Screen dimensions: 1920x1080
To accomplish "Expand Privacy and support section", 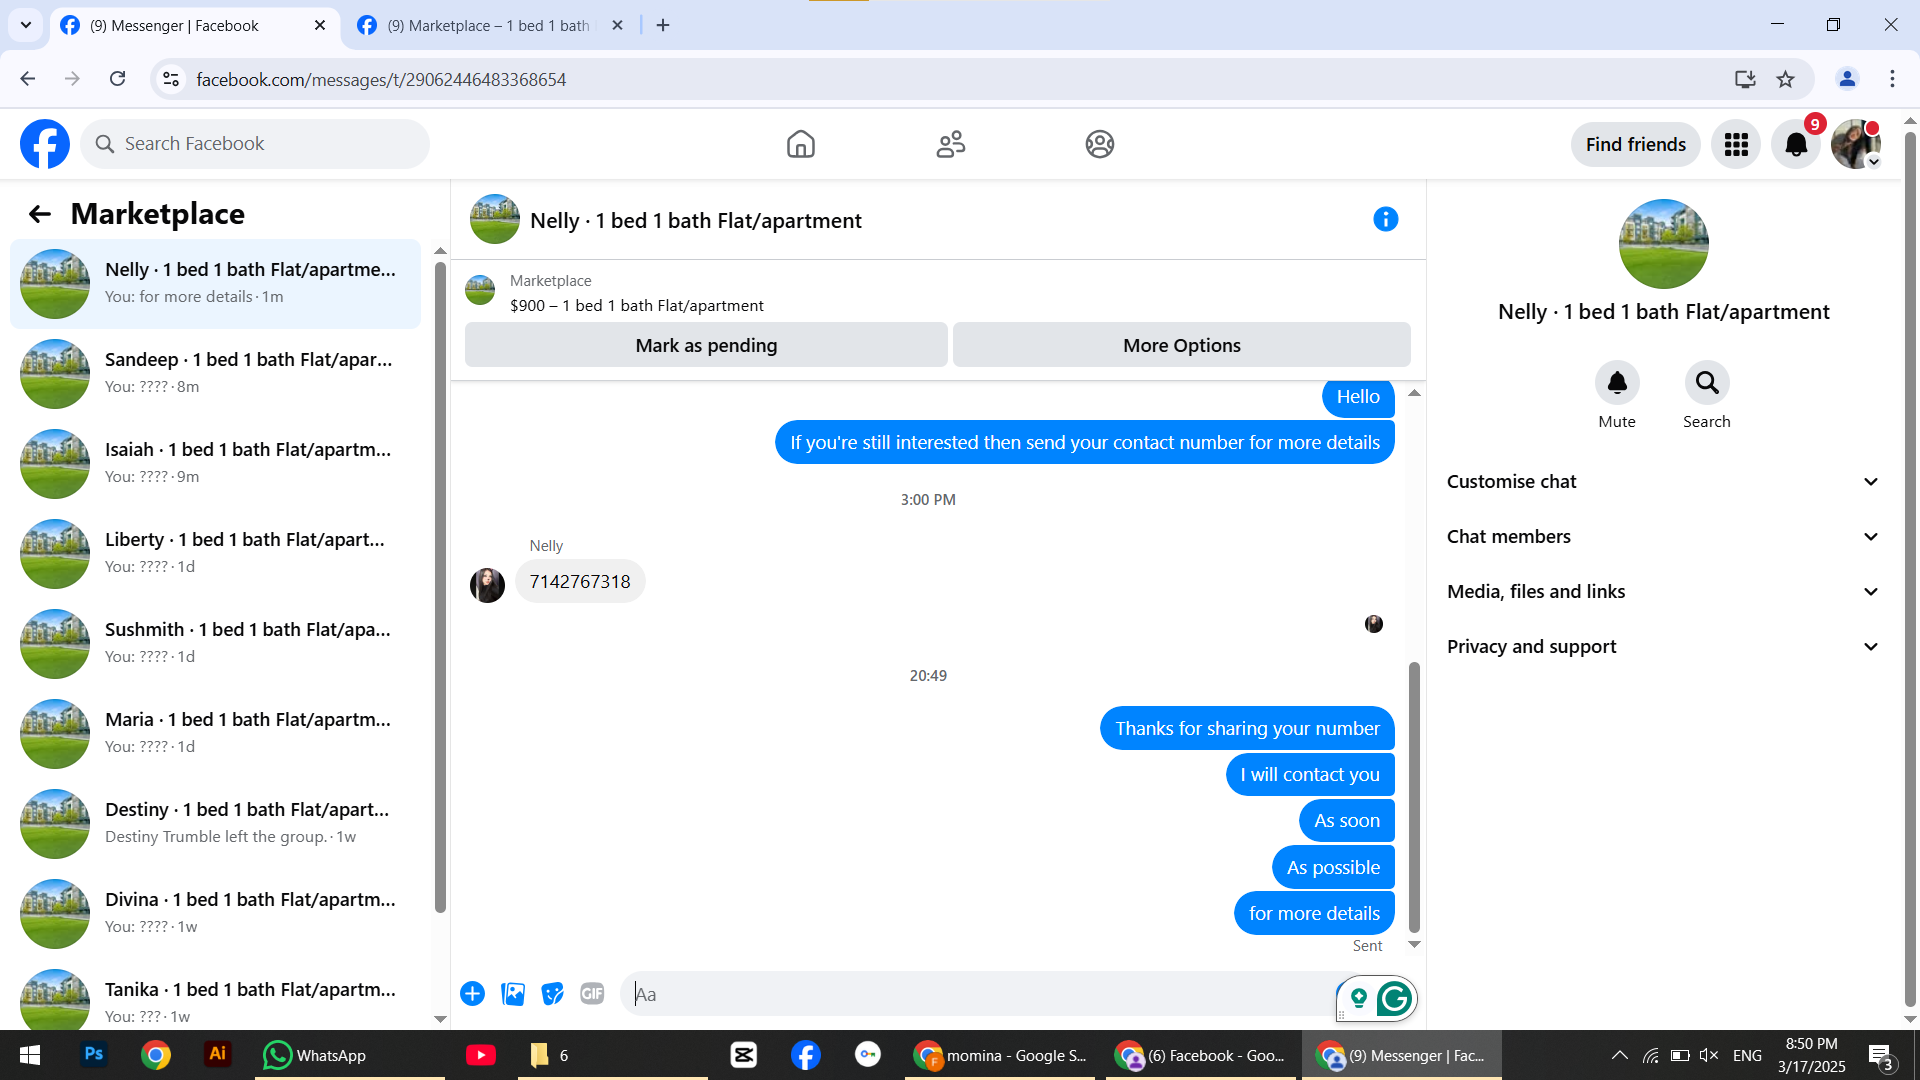I will (1663, 647).
